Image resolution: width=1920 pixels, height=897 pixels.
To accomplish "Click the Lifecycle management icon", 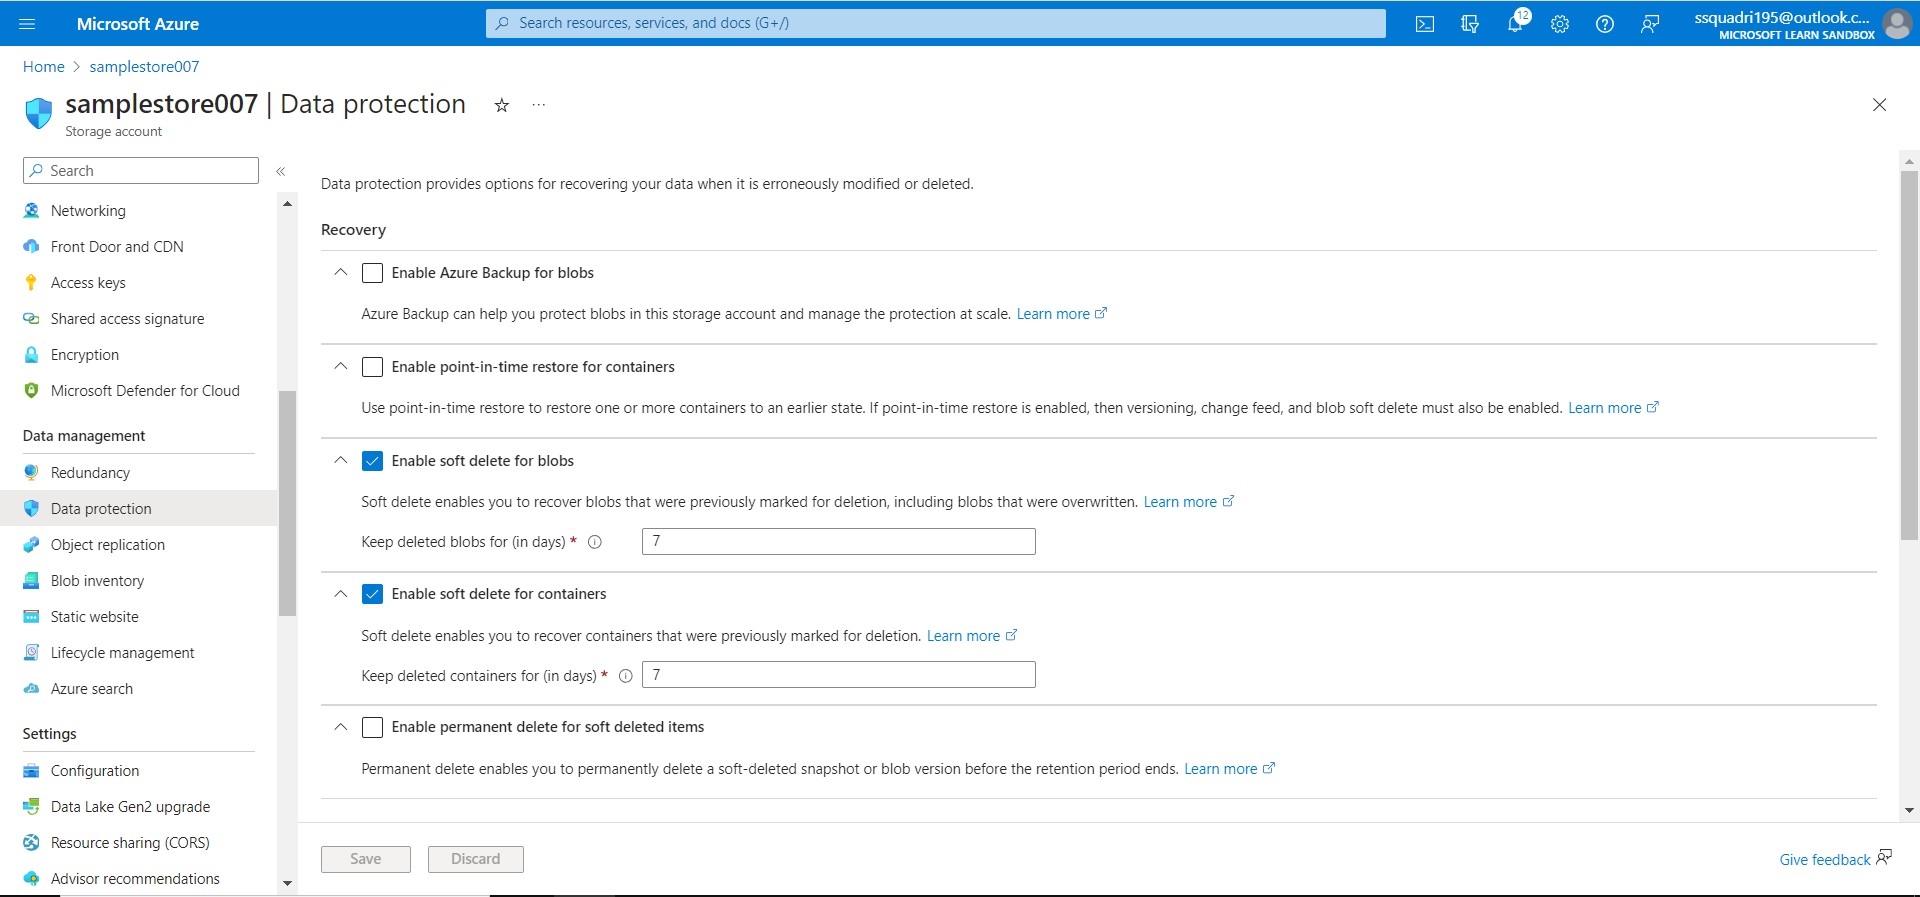I will point(31,653).
